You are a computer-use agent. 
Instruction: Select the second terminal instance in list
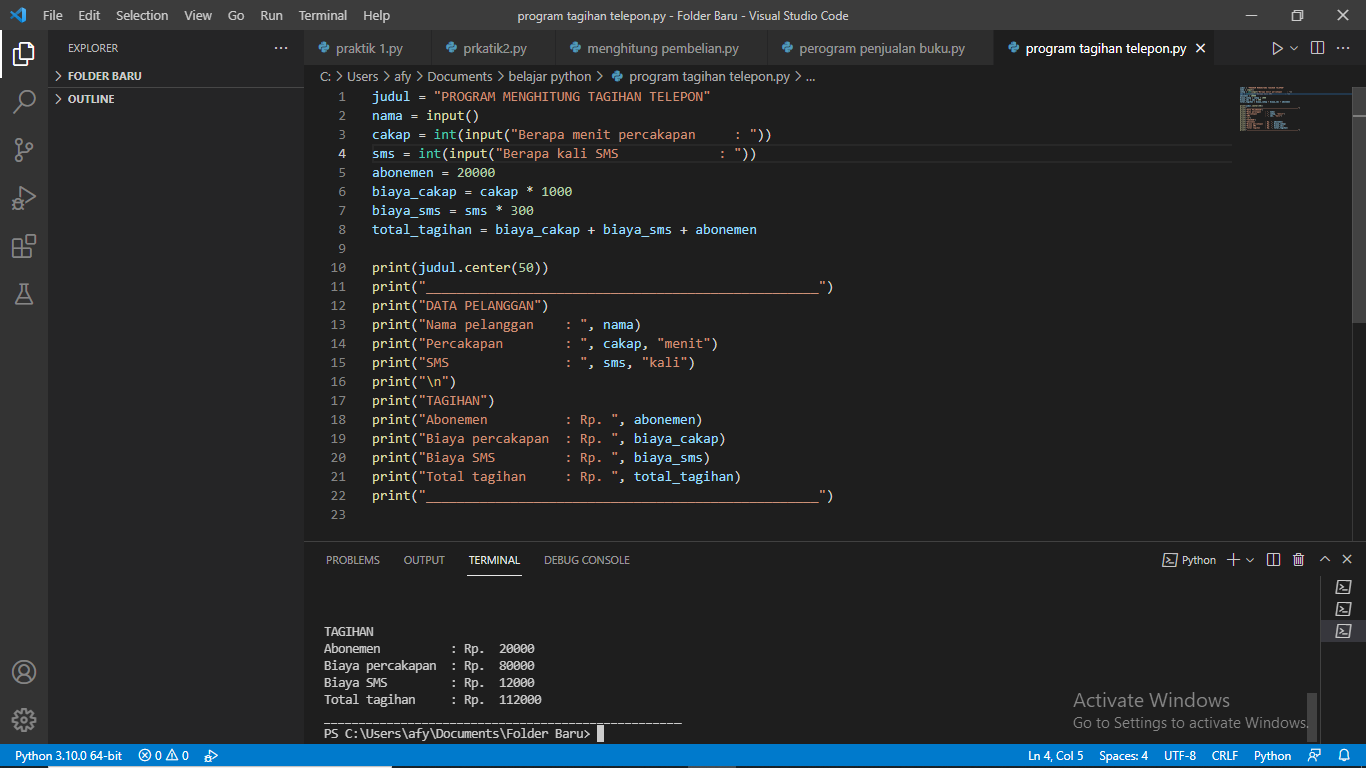[1343, 609]
